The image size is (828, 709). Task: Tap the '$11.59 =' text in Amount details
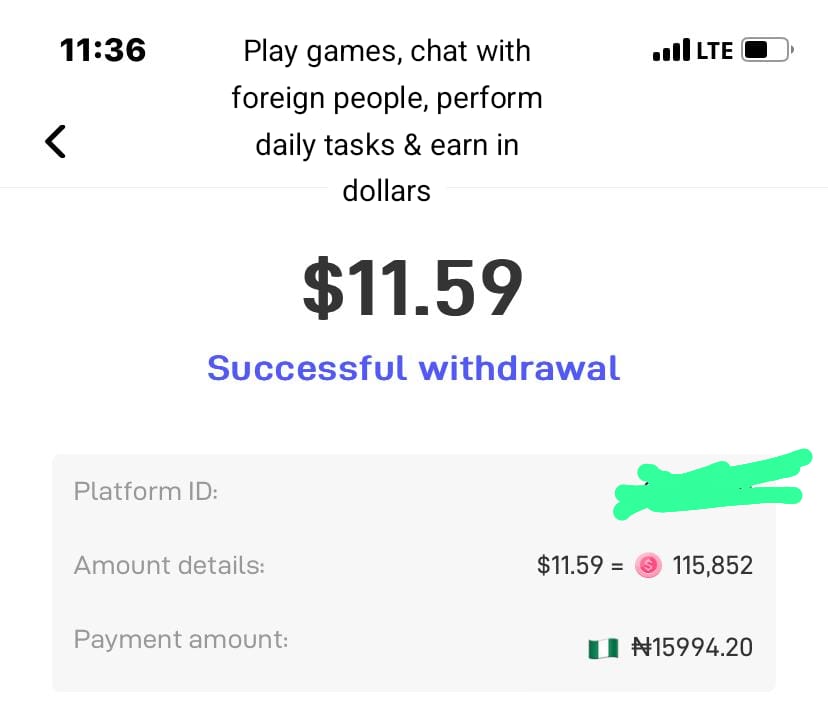[x=580, y=566]
